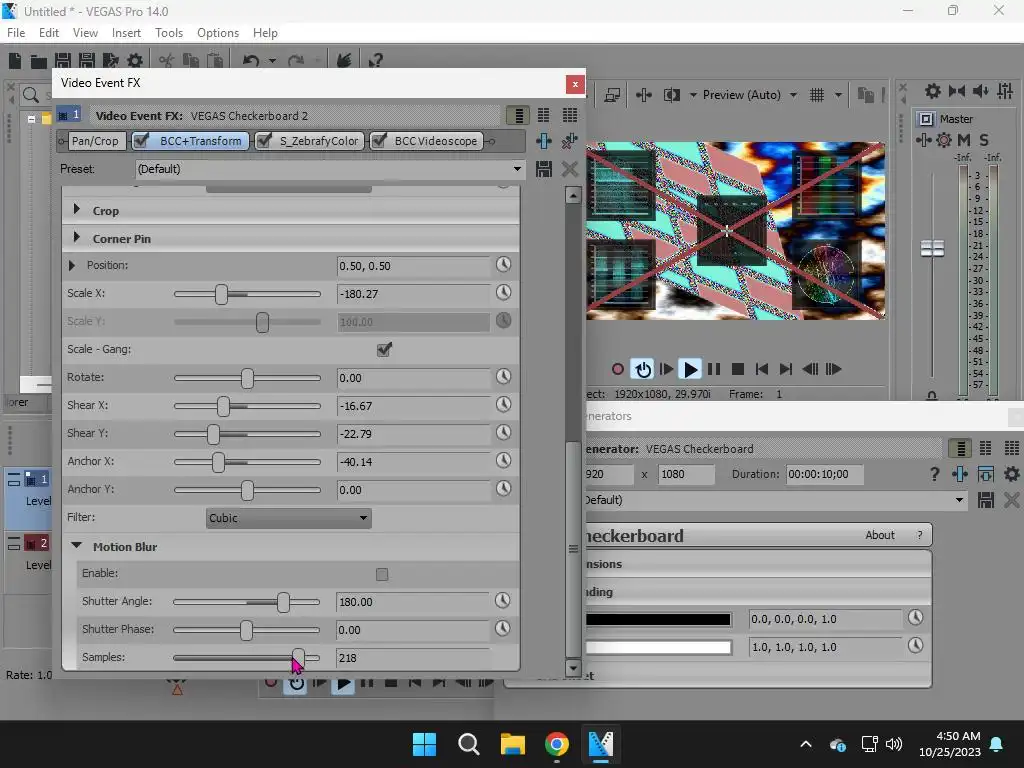The image size is (1024, 768).
Task: Open the Insert menu
Action: tap(126, 33)
